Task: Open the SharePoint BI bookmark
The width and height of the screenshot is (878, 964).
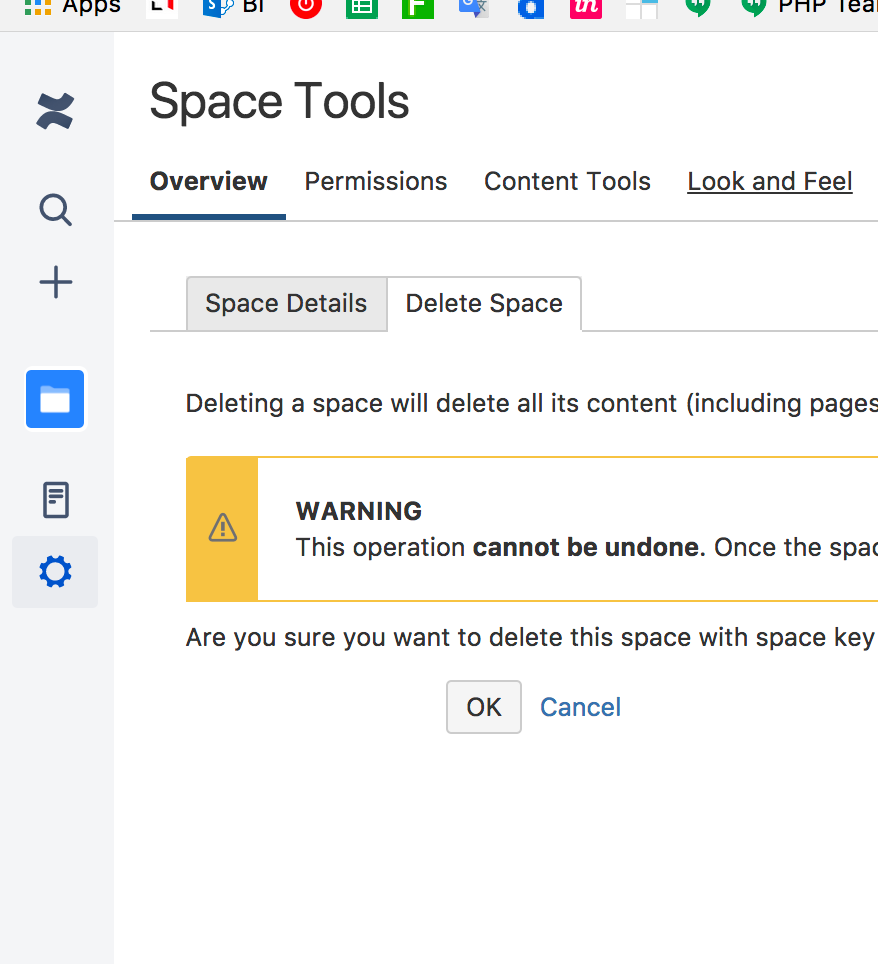Action: coord(234,7)
